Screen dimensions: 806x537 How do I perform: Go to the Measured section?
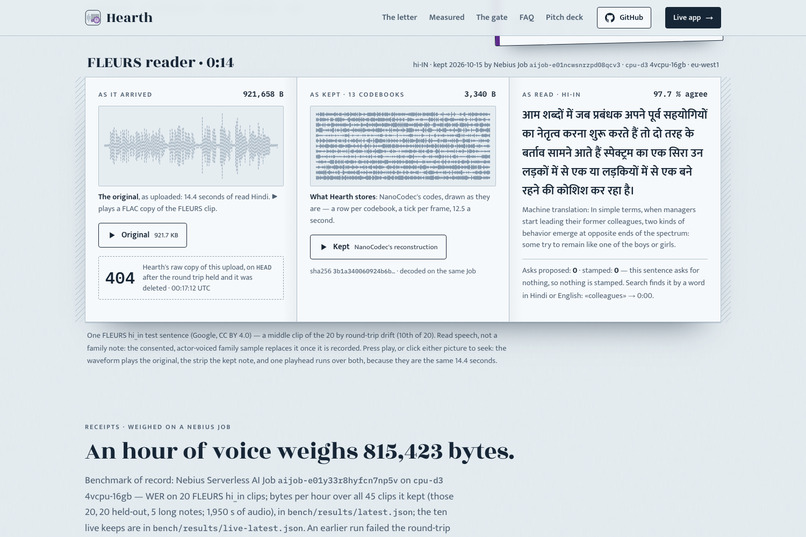[x=447, y=17]
